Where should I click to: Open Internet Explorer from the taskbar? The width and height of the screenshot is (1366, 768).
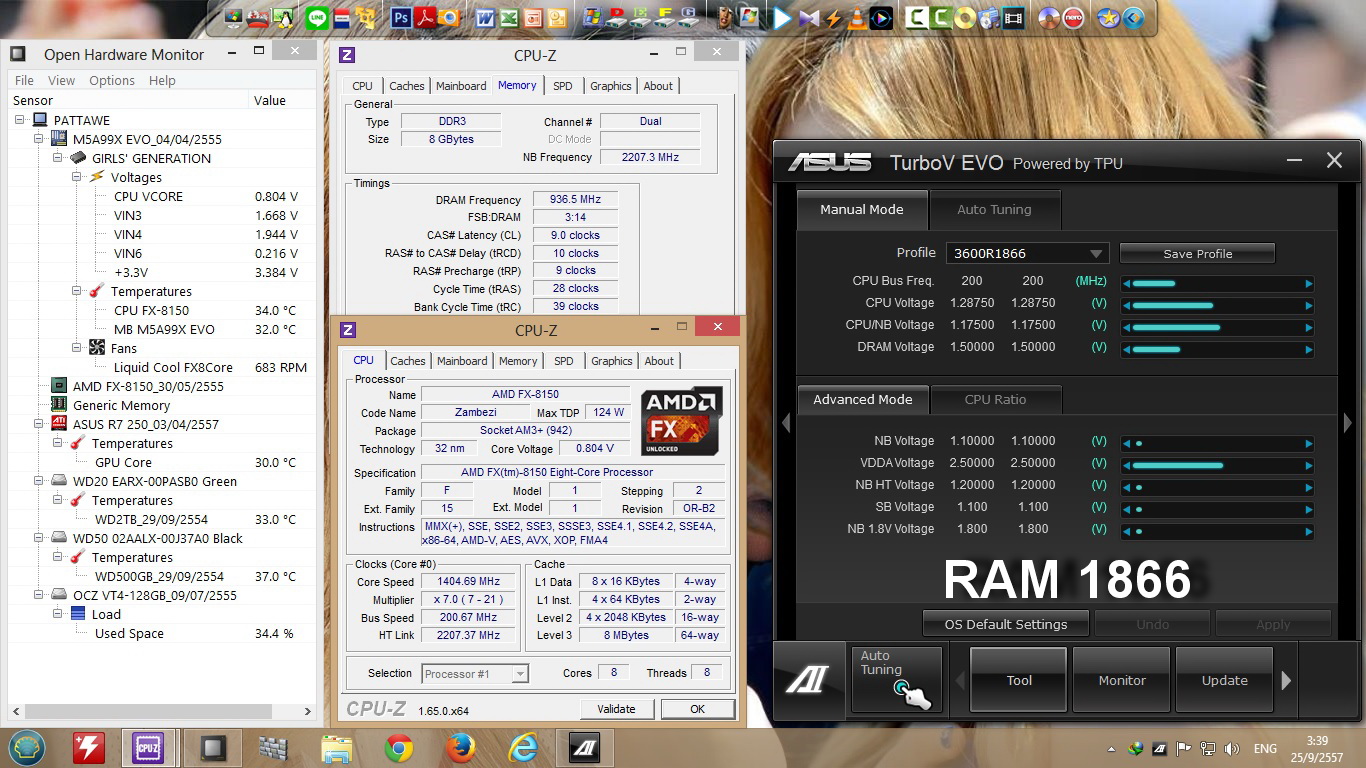[x=523, y=748]
